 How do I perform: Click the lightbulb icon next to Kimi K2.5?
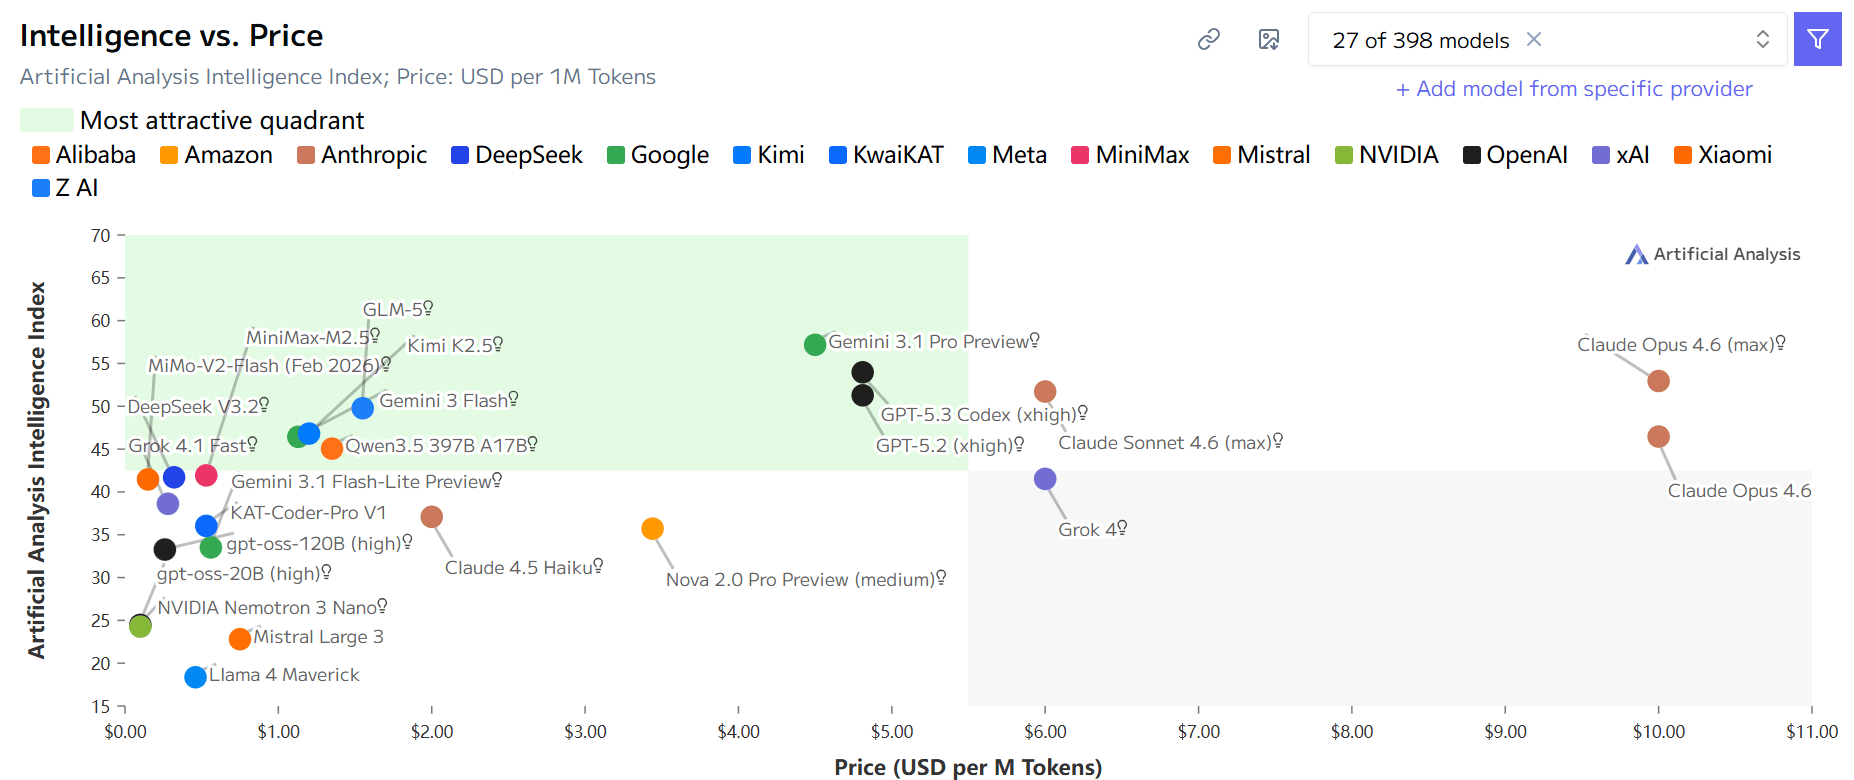(x=498, y=343)
